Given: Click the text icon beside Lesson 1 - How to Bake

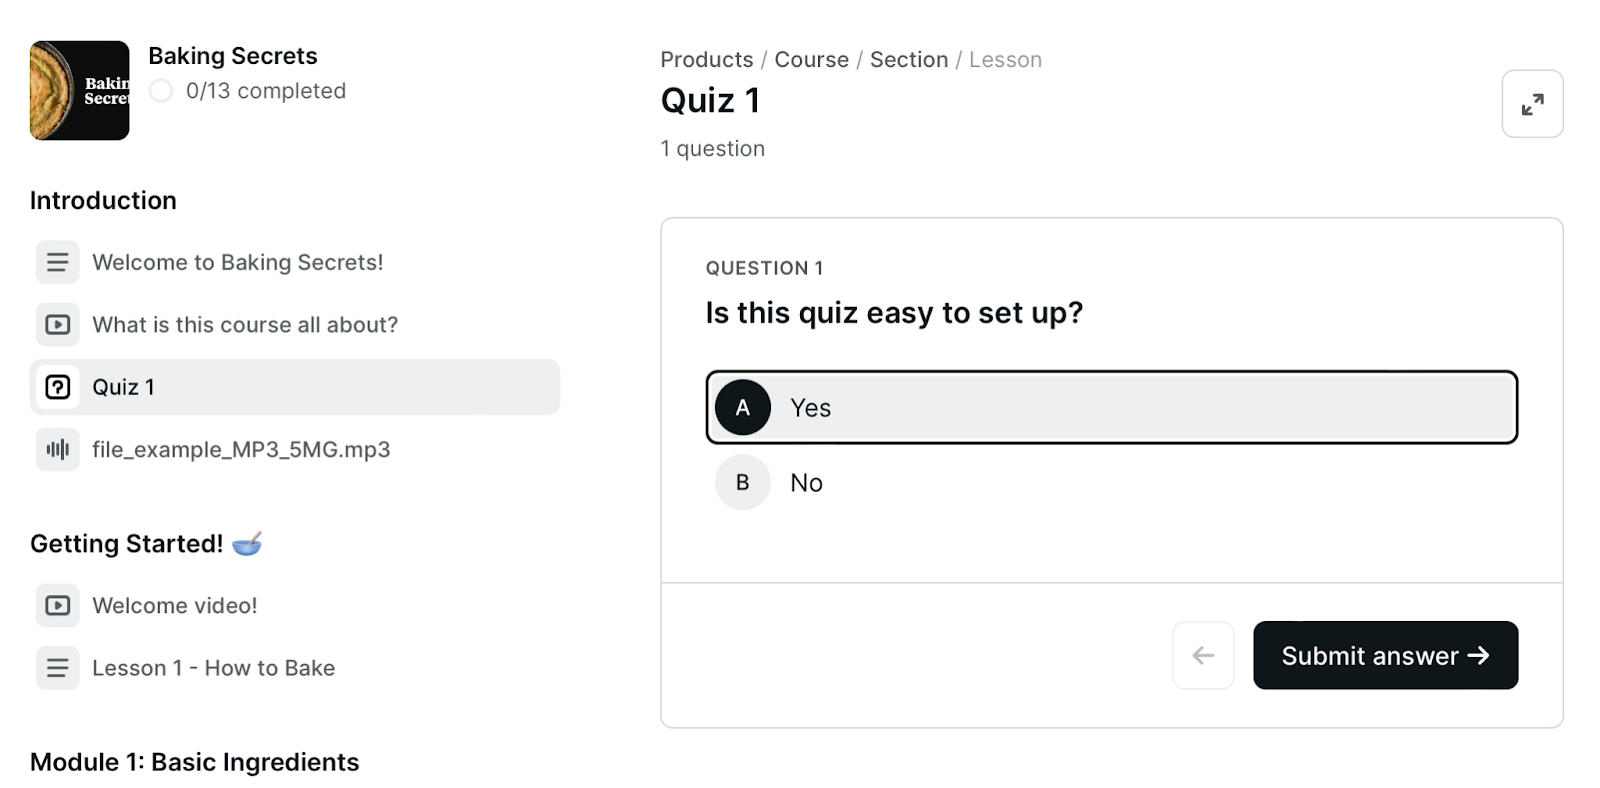Looking at the screenshot, I should (57, 668).
